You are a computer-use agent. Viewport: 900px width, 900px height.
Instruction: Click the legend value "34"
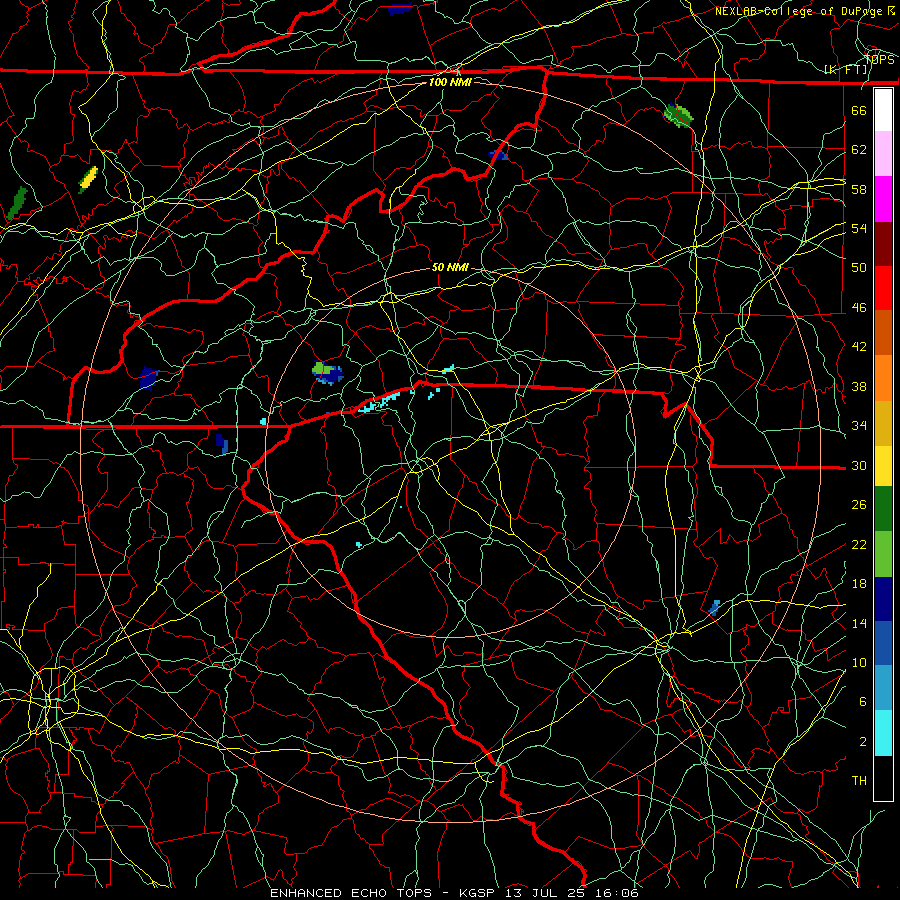859,426
